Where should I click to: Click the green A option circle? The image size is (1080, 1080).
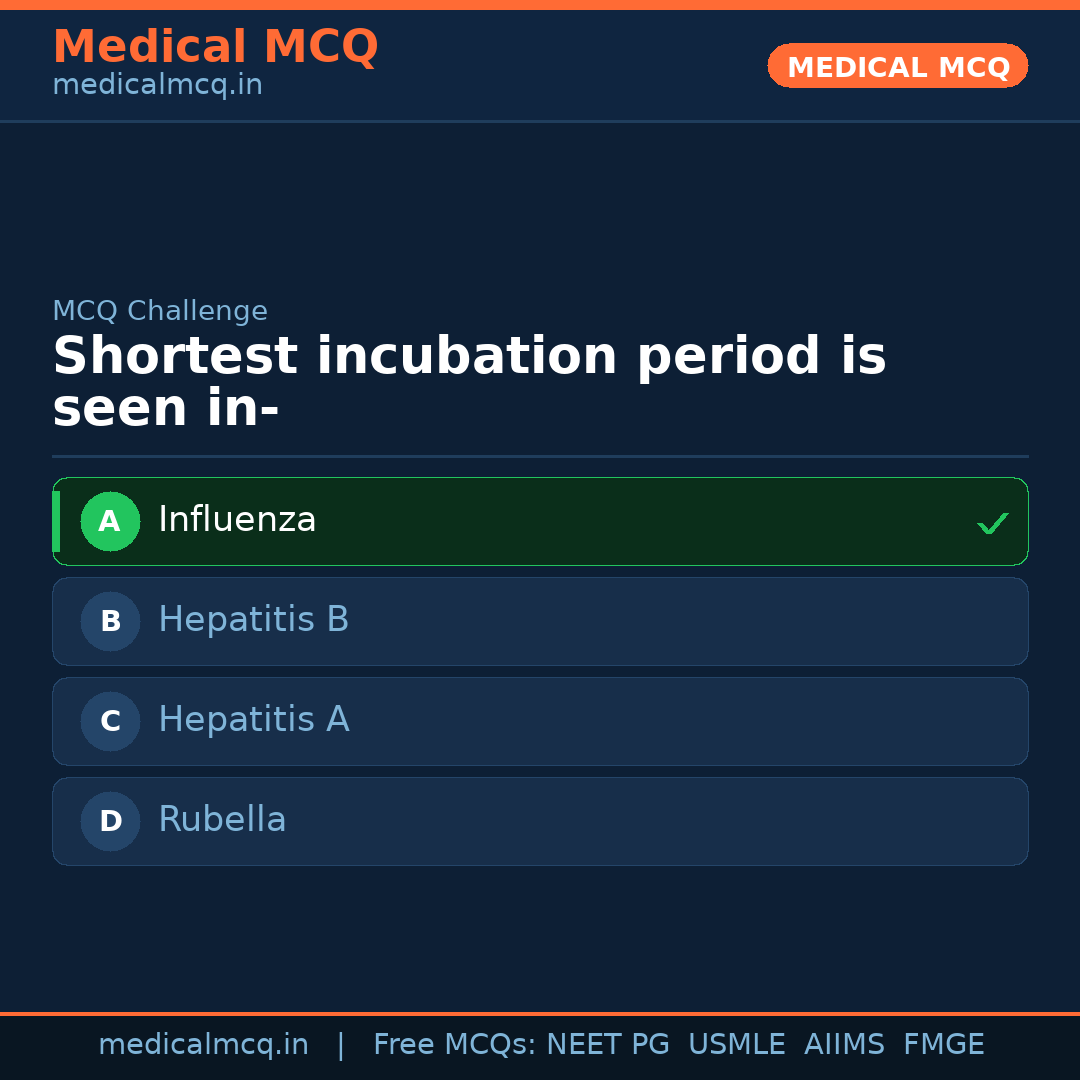pos(110,521)
